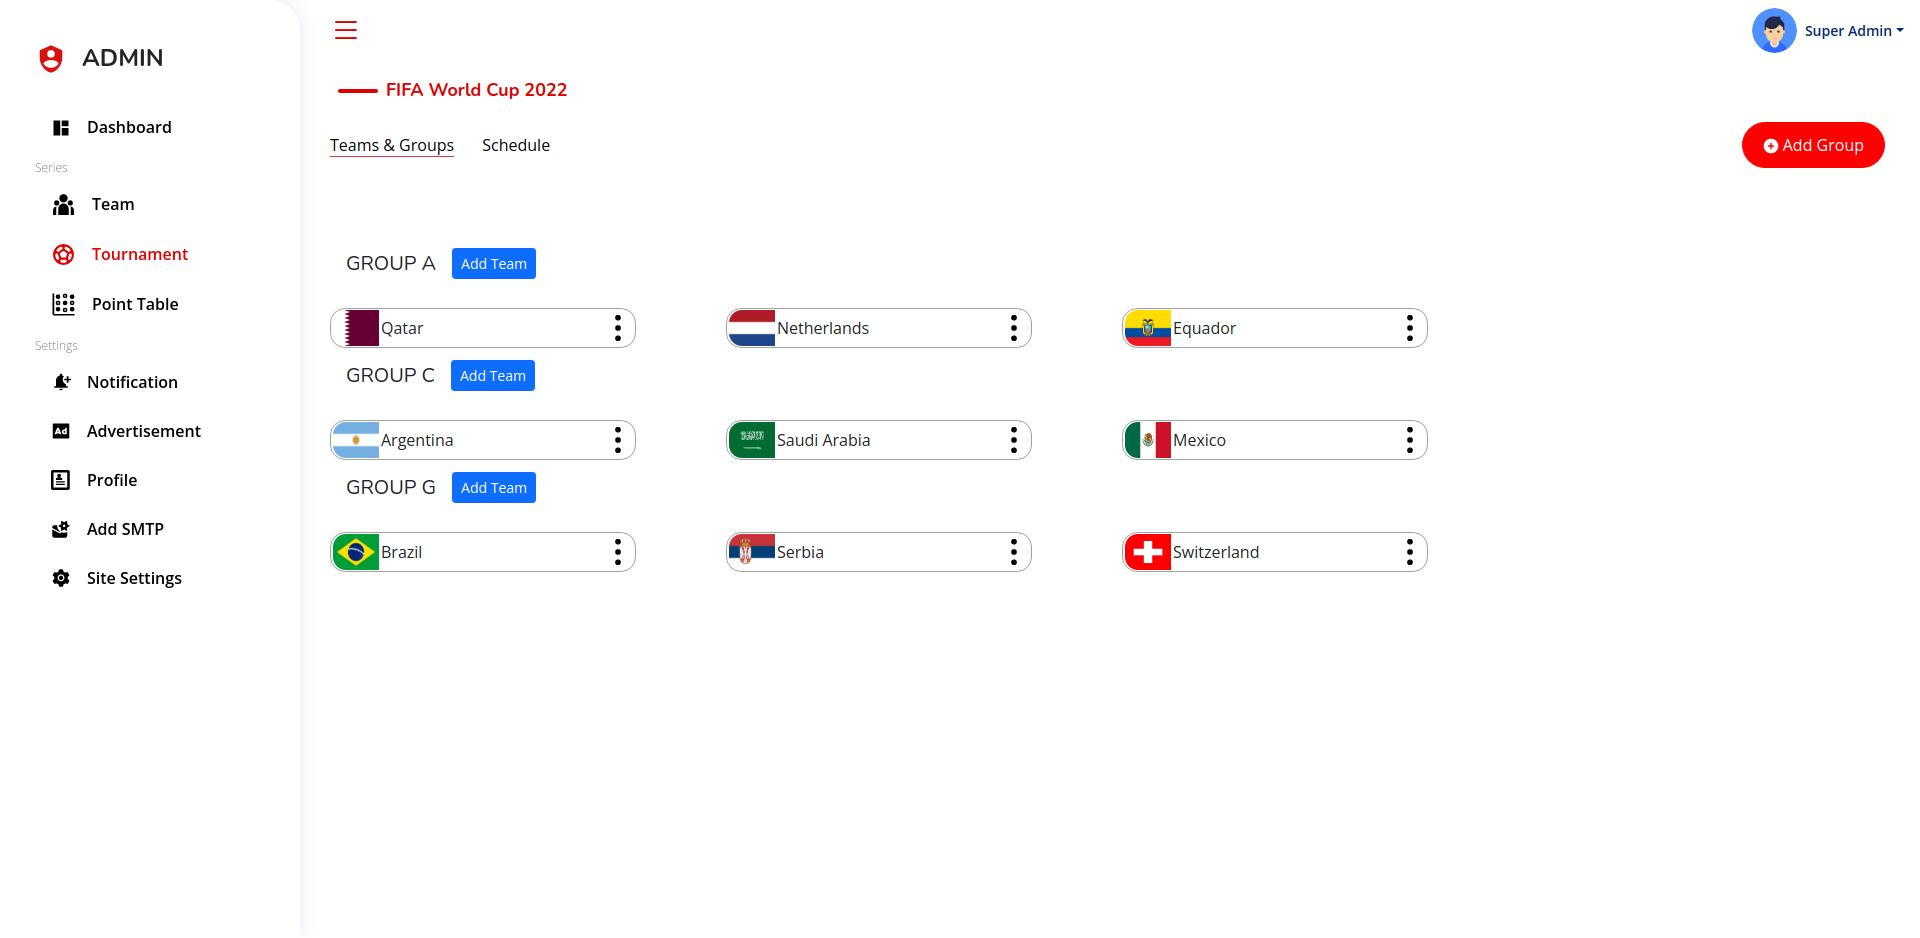Select the Notification bell icon
The image size is (1920, 938).
(62, 382)
